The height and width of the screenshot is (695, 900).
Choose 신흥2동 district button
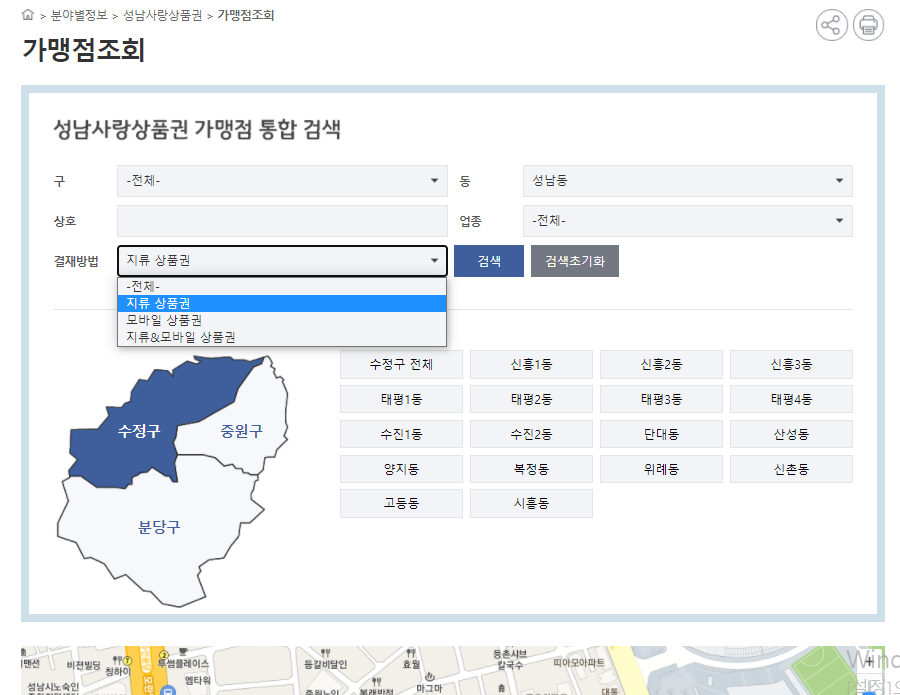pyautogui.click(x=661, y=364)
